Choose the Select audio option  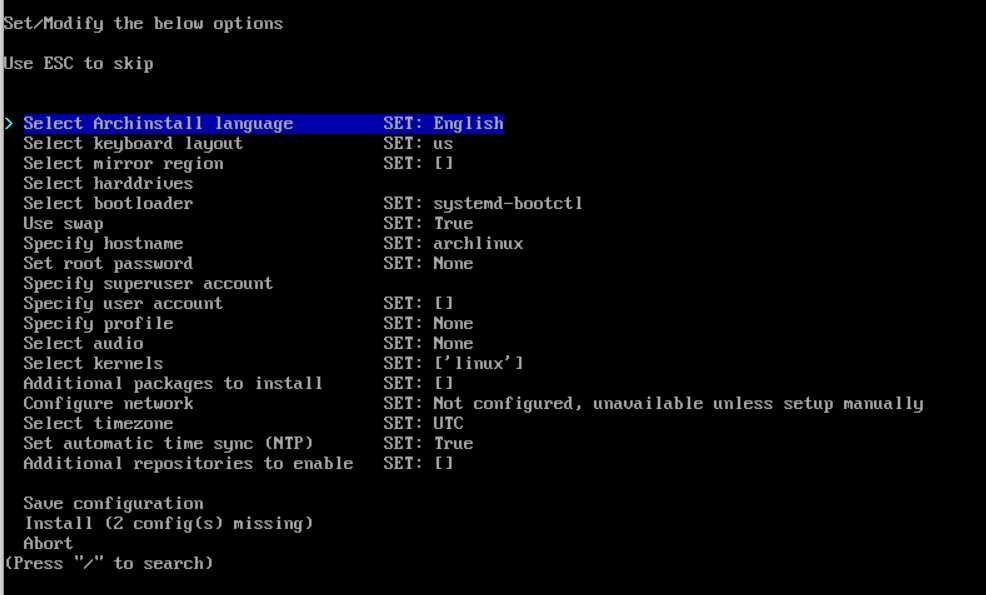coord(83,344)
